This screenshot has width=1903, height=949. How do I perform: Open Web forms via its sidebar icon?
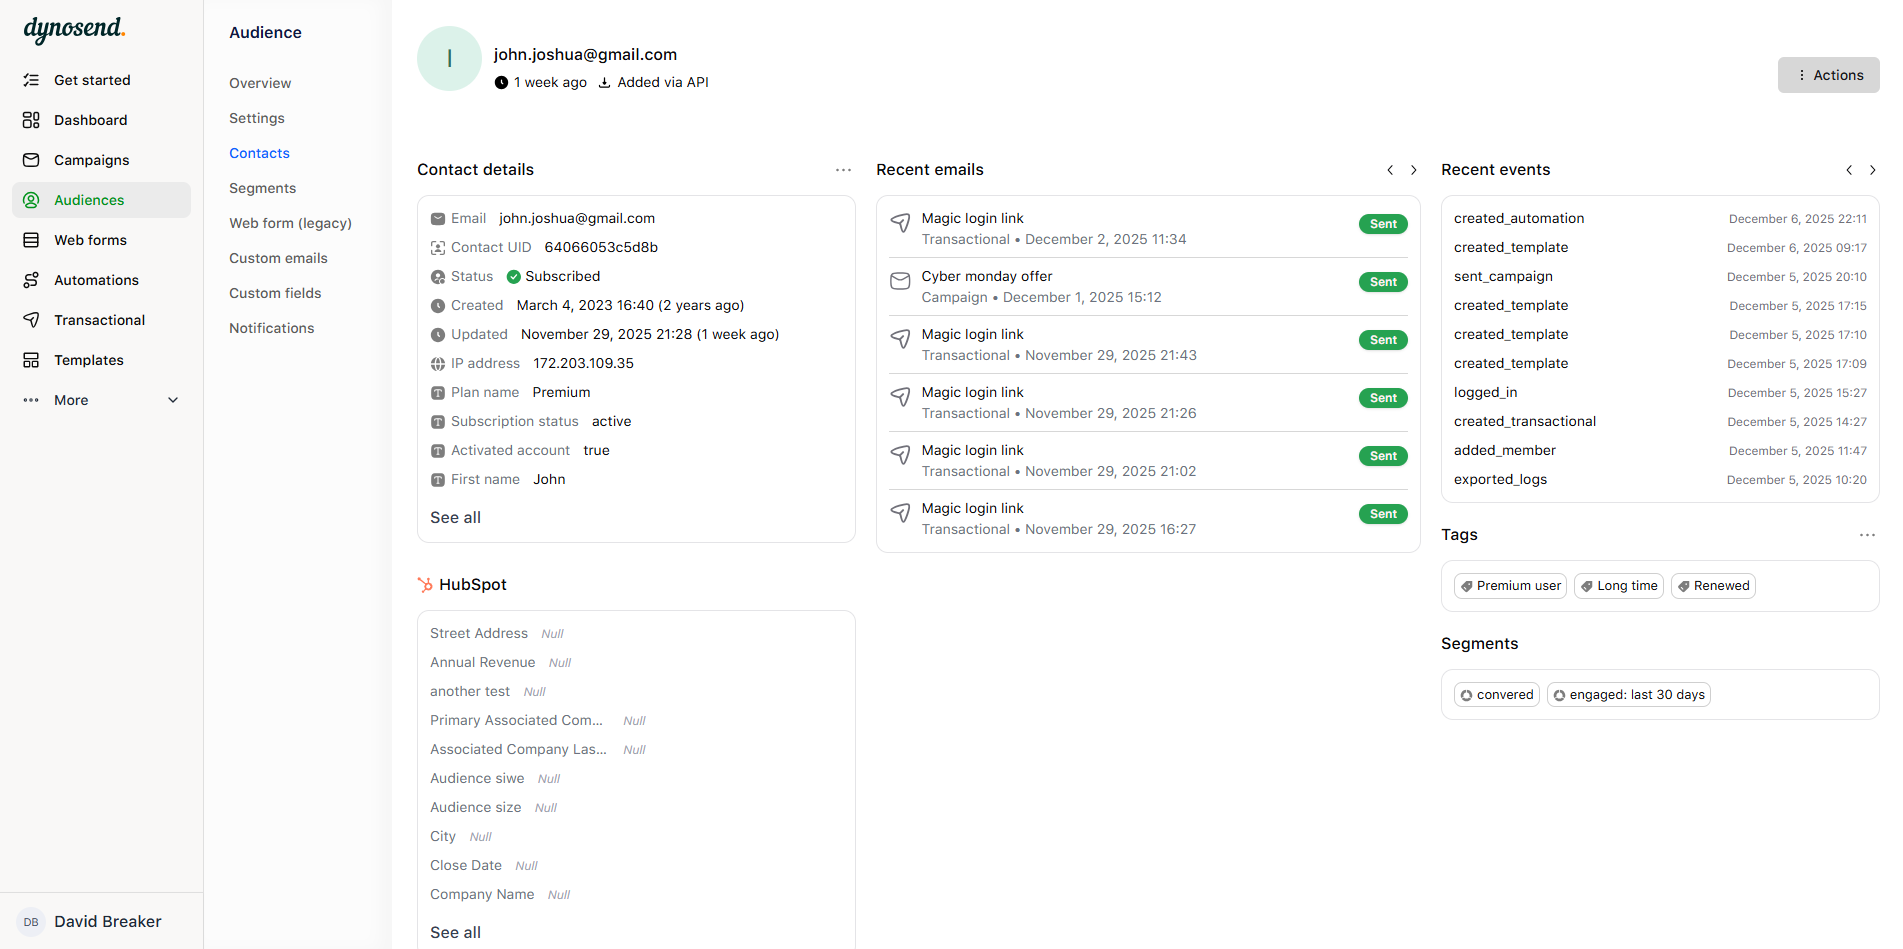(32, 240)
